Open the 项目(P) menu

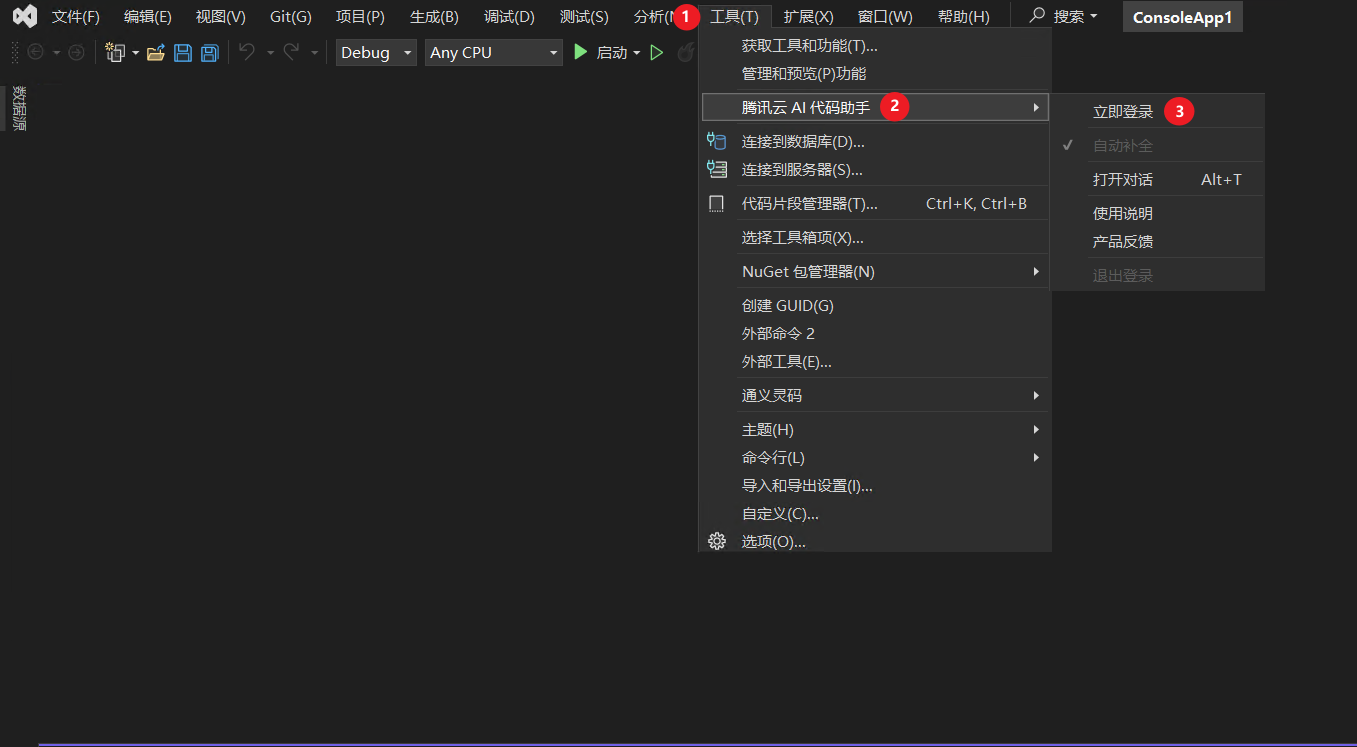pyautogui.click(x=360, y=17)
